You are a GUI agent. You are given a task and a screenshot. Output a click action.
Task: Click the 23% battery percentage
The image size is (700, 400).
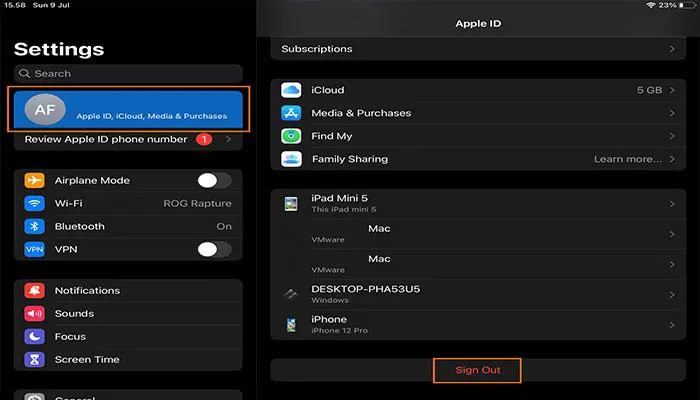pos(667,5)
